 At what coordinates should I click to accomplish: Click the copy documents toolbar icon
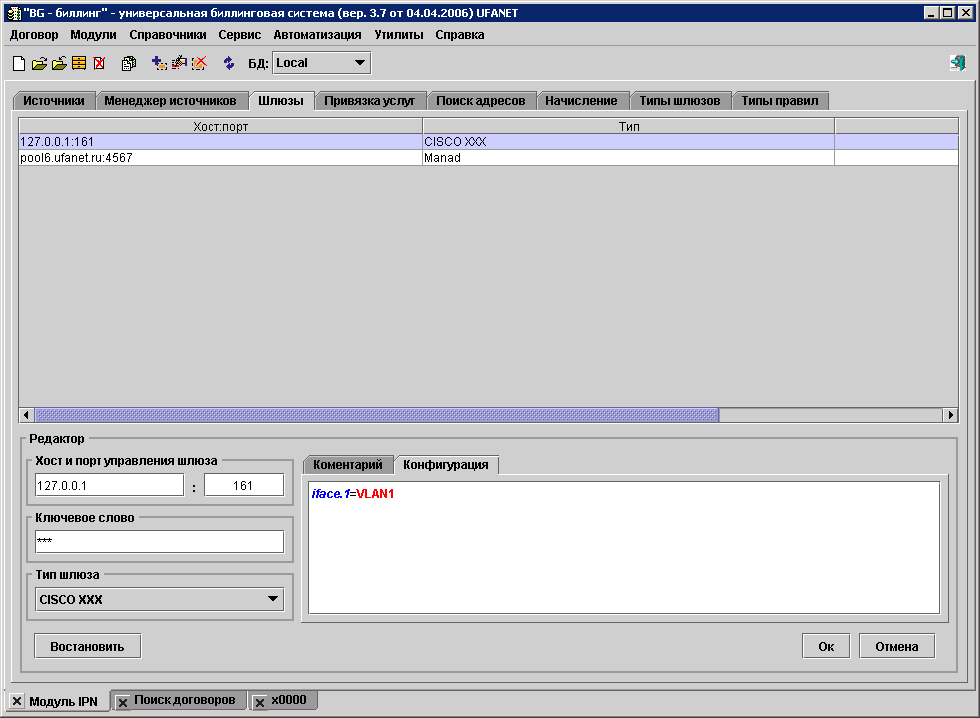[129, 63]
